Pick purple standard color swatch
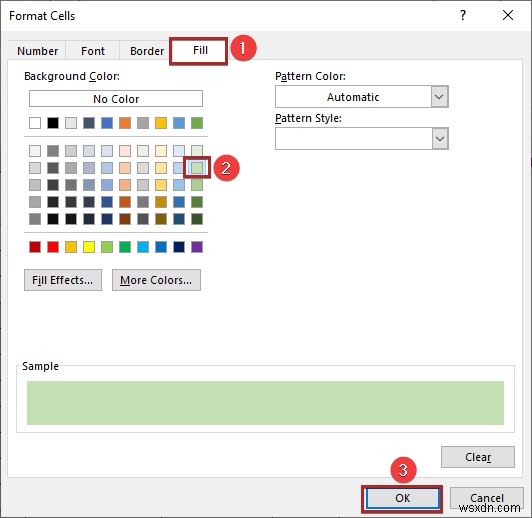532x518 pixels. pyautogui.click(x=197, y=247)
